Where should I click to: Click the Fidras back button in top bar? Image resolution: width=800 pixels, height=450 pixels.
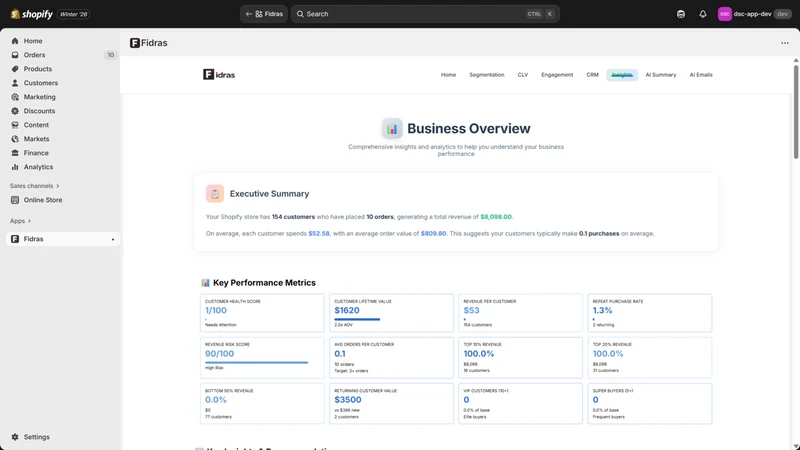[264, 14]
